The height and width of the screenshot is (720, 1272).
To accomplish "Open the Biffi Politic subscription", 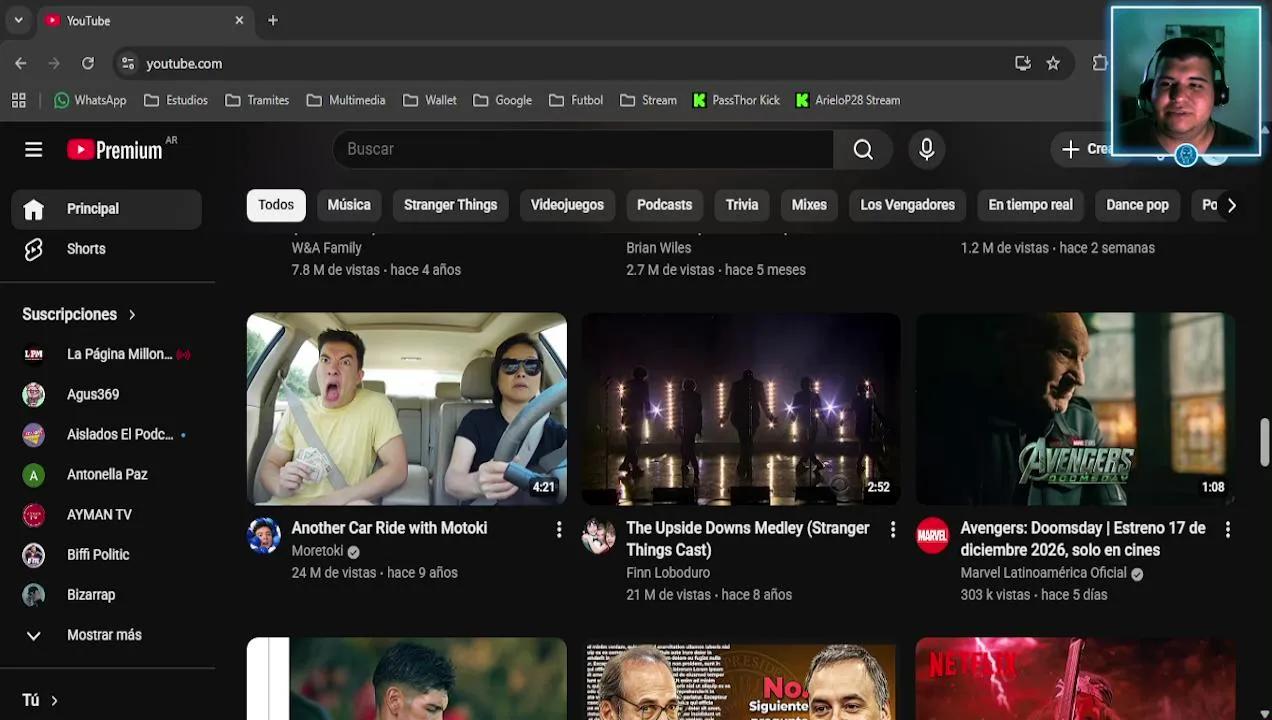I will pos(107,554).
